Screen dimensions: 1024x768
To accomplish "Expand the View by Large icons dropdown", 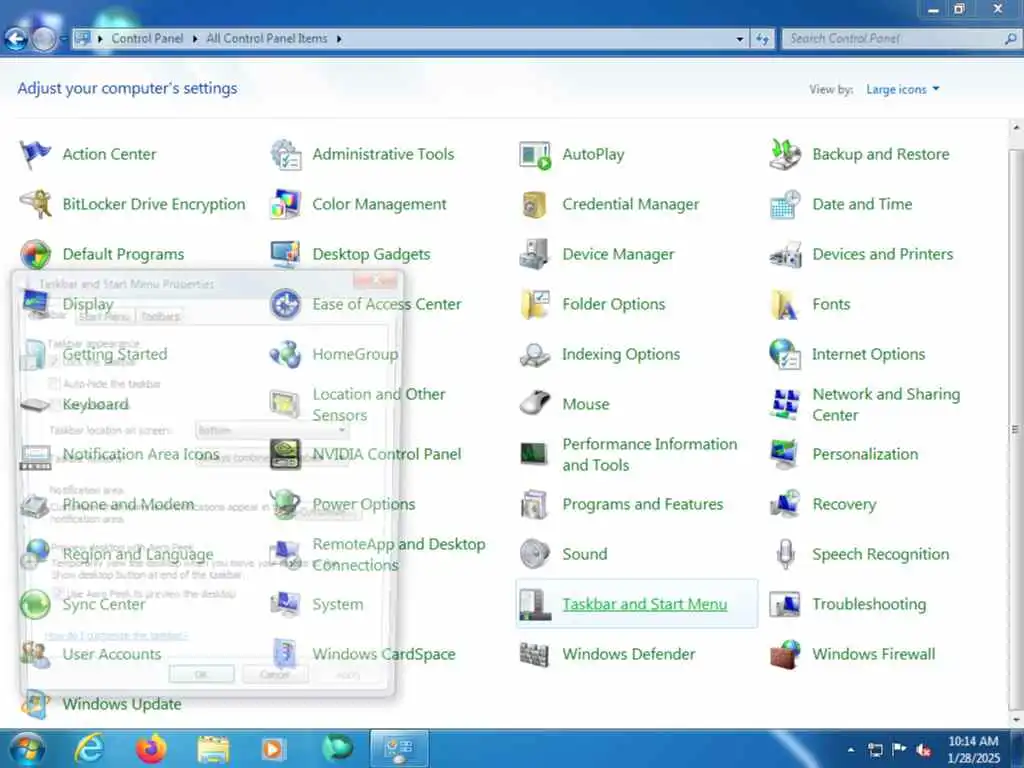I will coord(903,89).
